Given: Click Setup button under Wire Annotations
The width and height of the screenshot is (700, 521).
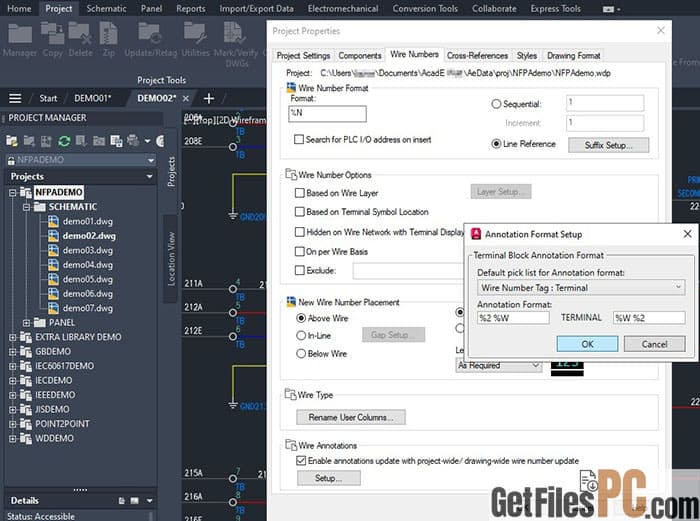Looking at the screenshot, I should [329, 478].
